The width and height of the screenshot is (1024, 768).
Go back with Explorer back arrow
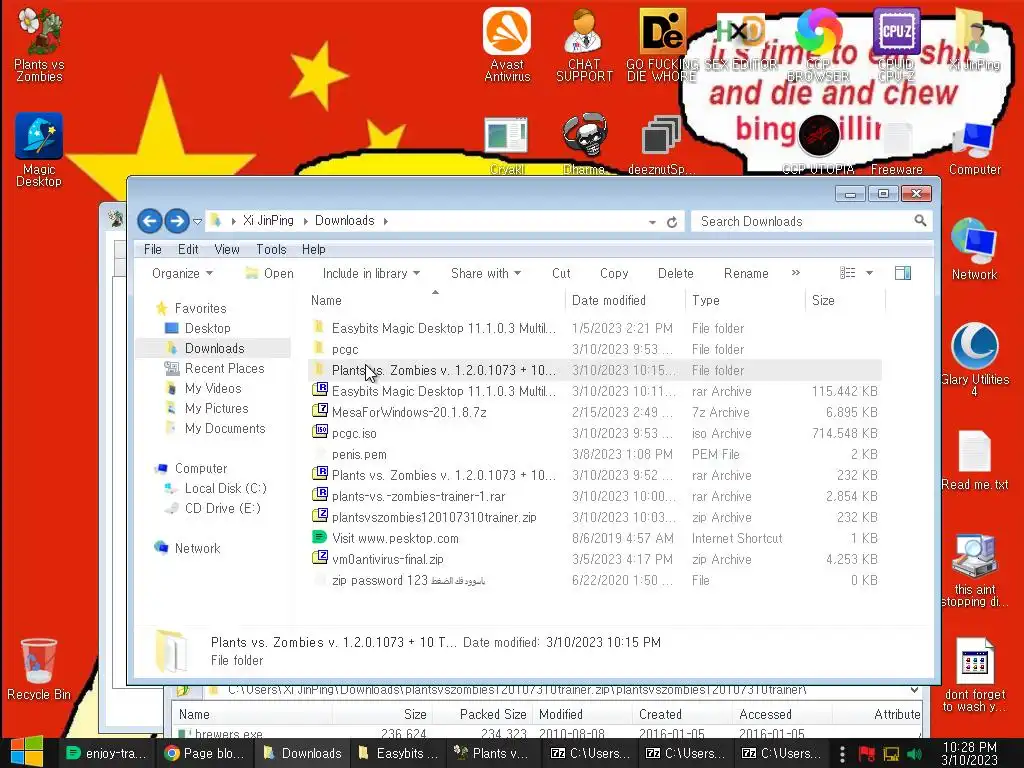coord(150,221)
